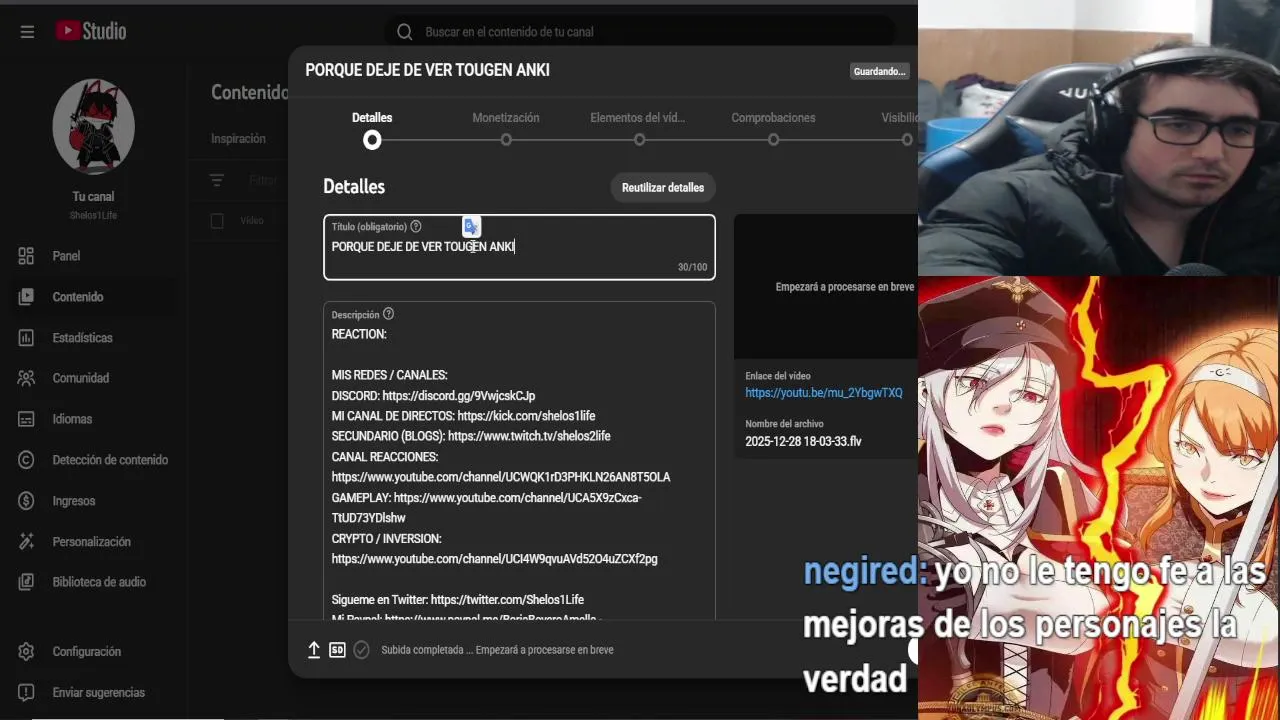Click the Subida completada status text
The width and height of the screenshot is (1280, 720).
(497, 650)
